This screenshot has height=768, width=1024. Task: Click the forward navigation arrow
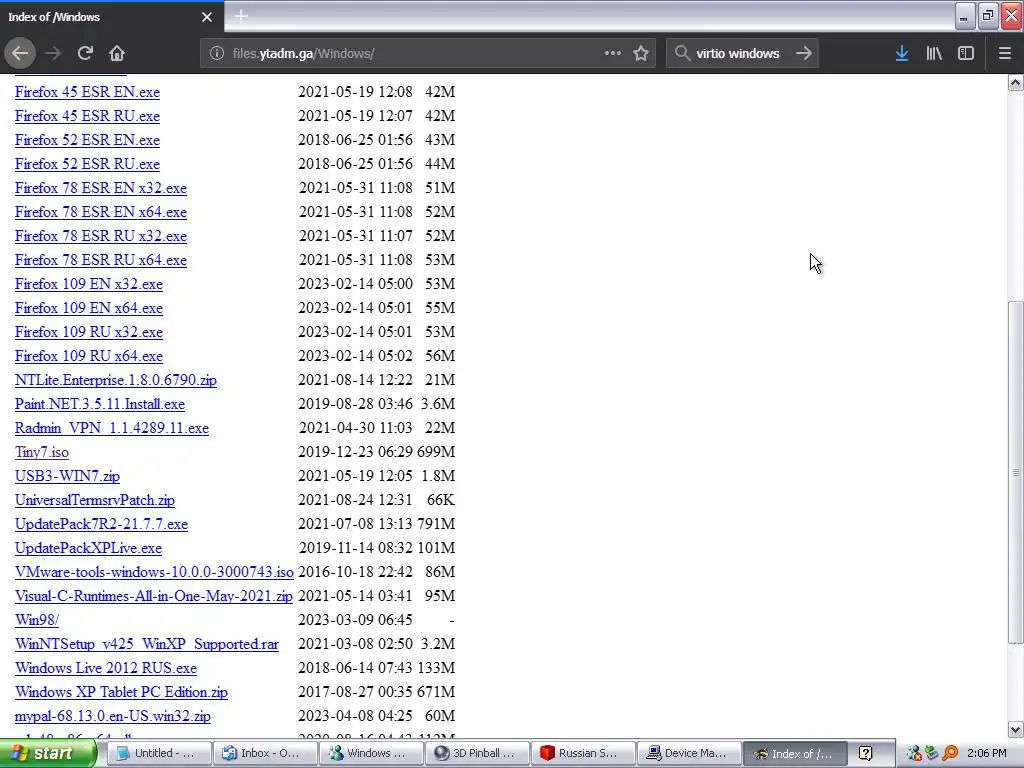pos(53,53)
